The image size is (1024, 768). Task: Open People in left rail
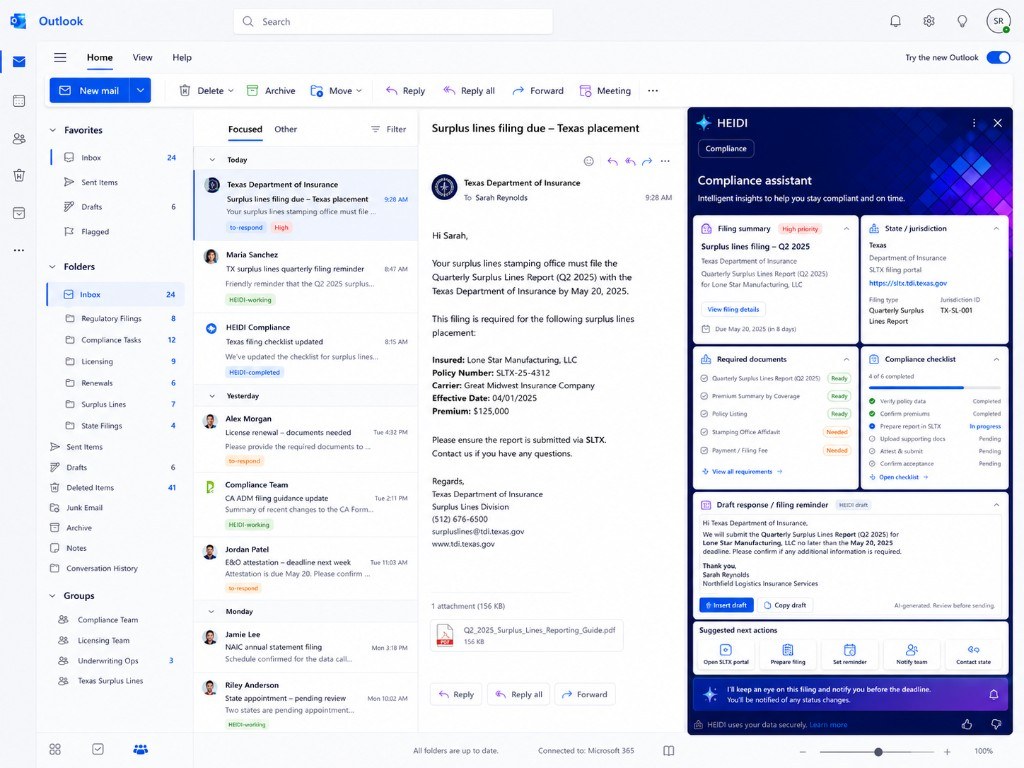point(19,138)
